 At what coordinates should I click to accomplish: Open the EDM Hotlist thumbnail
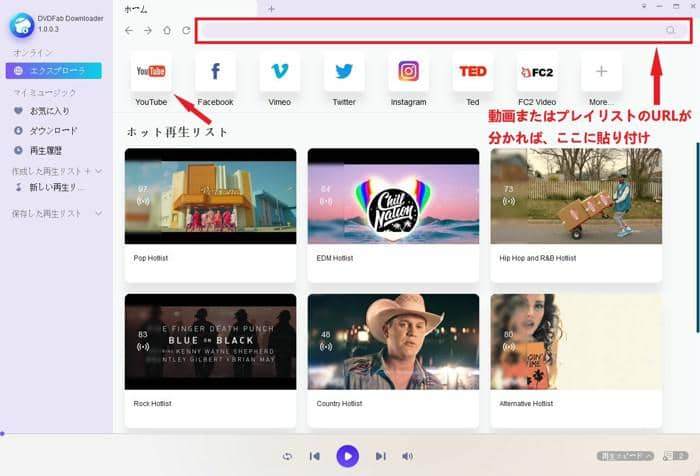point(393,196)
